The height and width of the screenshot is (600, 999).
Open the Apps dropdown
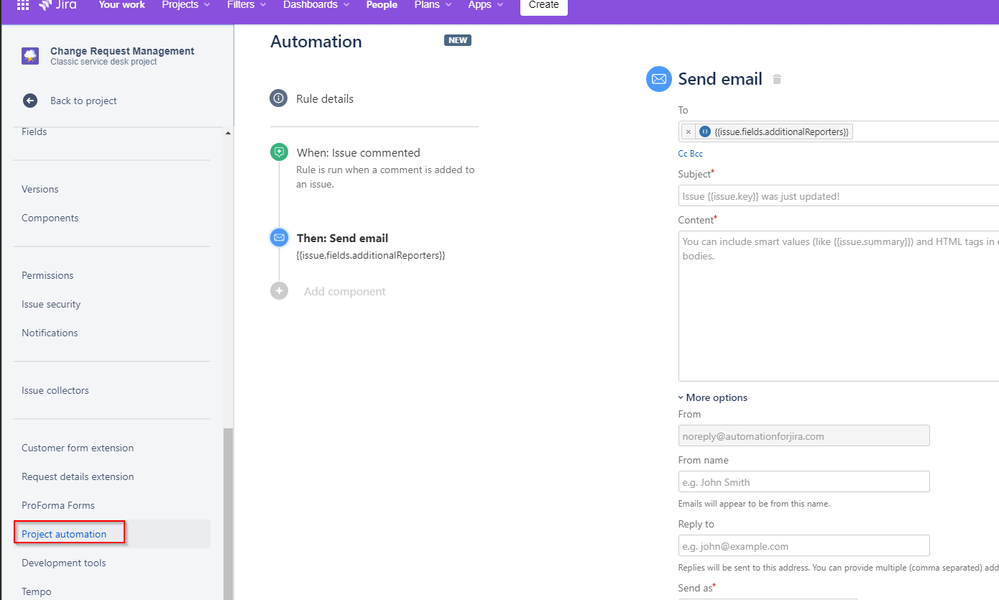[485, 4]
